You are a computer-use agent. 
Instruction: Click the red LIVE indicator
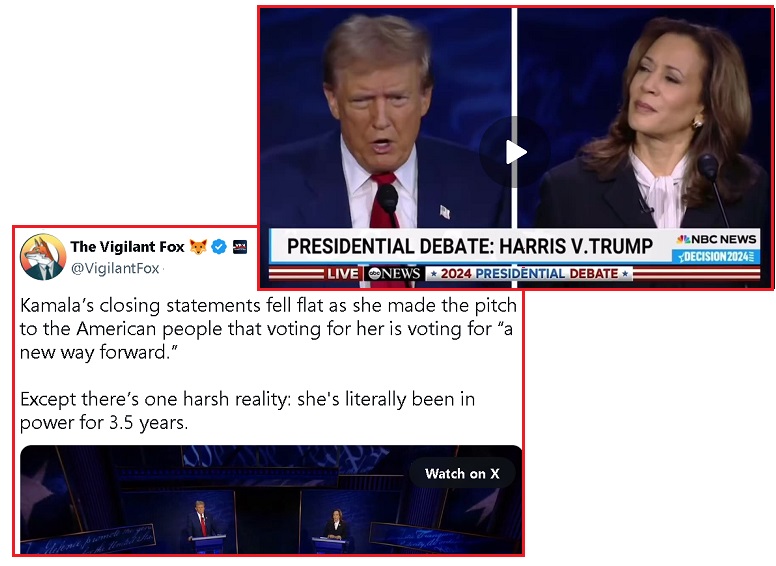pos(342,274)
